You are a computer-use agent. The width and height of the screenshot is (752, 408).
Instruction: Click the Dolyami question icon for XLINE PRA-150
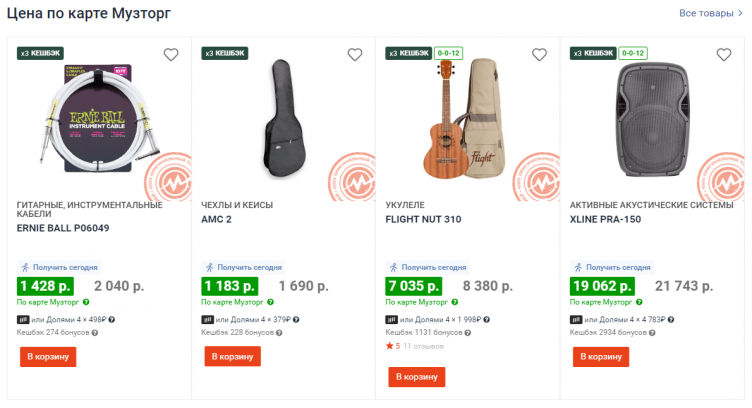point(669,320)
